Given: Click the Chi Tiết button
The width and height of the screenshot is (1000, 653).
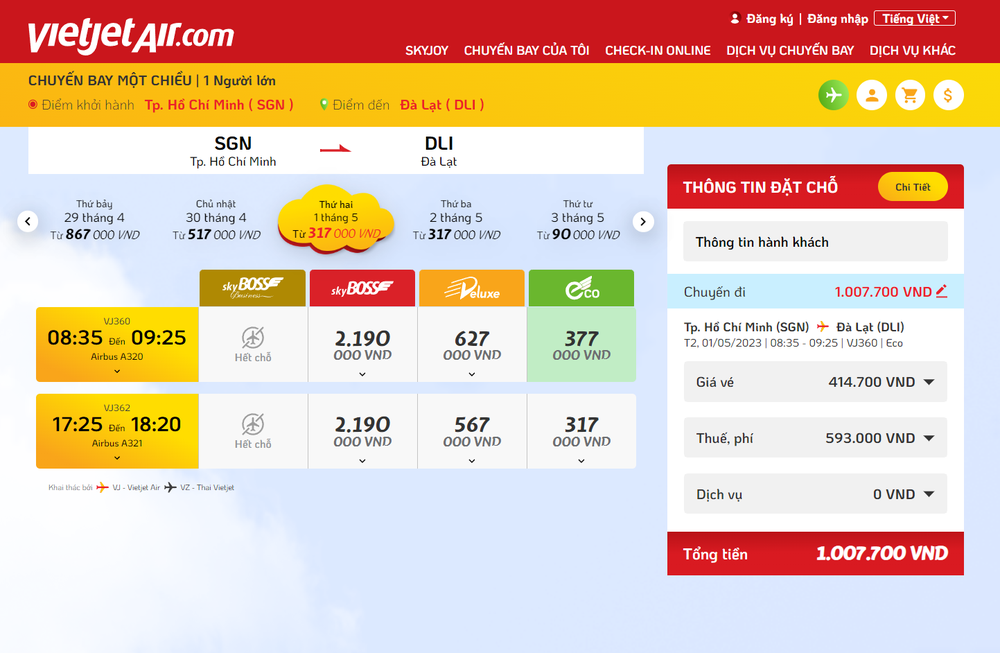Looking at the screenshot, I should pos(912,187).
